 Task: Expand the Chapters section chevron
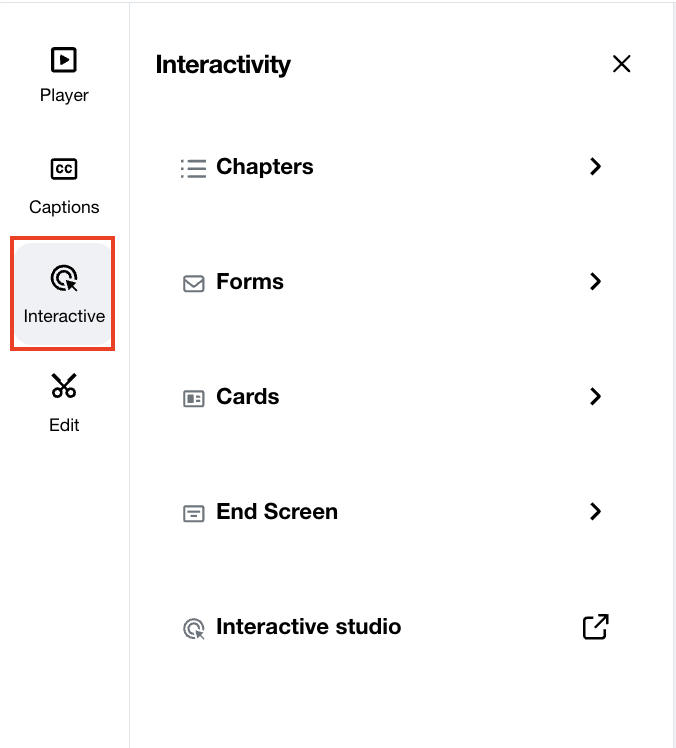(596, 167)
